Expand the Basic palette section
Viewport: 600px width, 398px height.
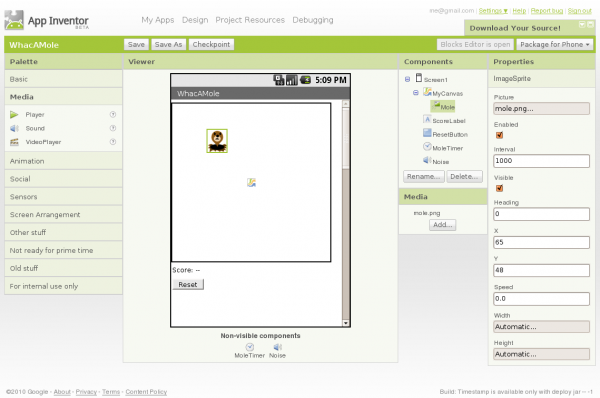pyautogui.click(x=64, y=79)
